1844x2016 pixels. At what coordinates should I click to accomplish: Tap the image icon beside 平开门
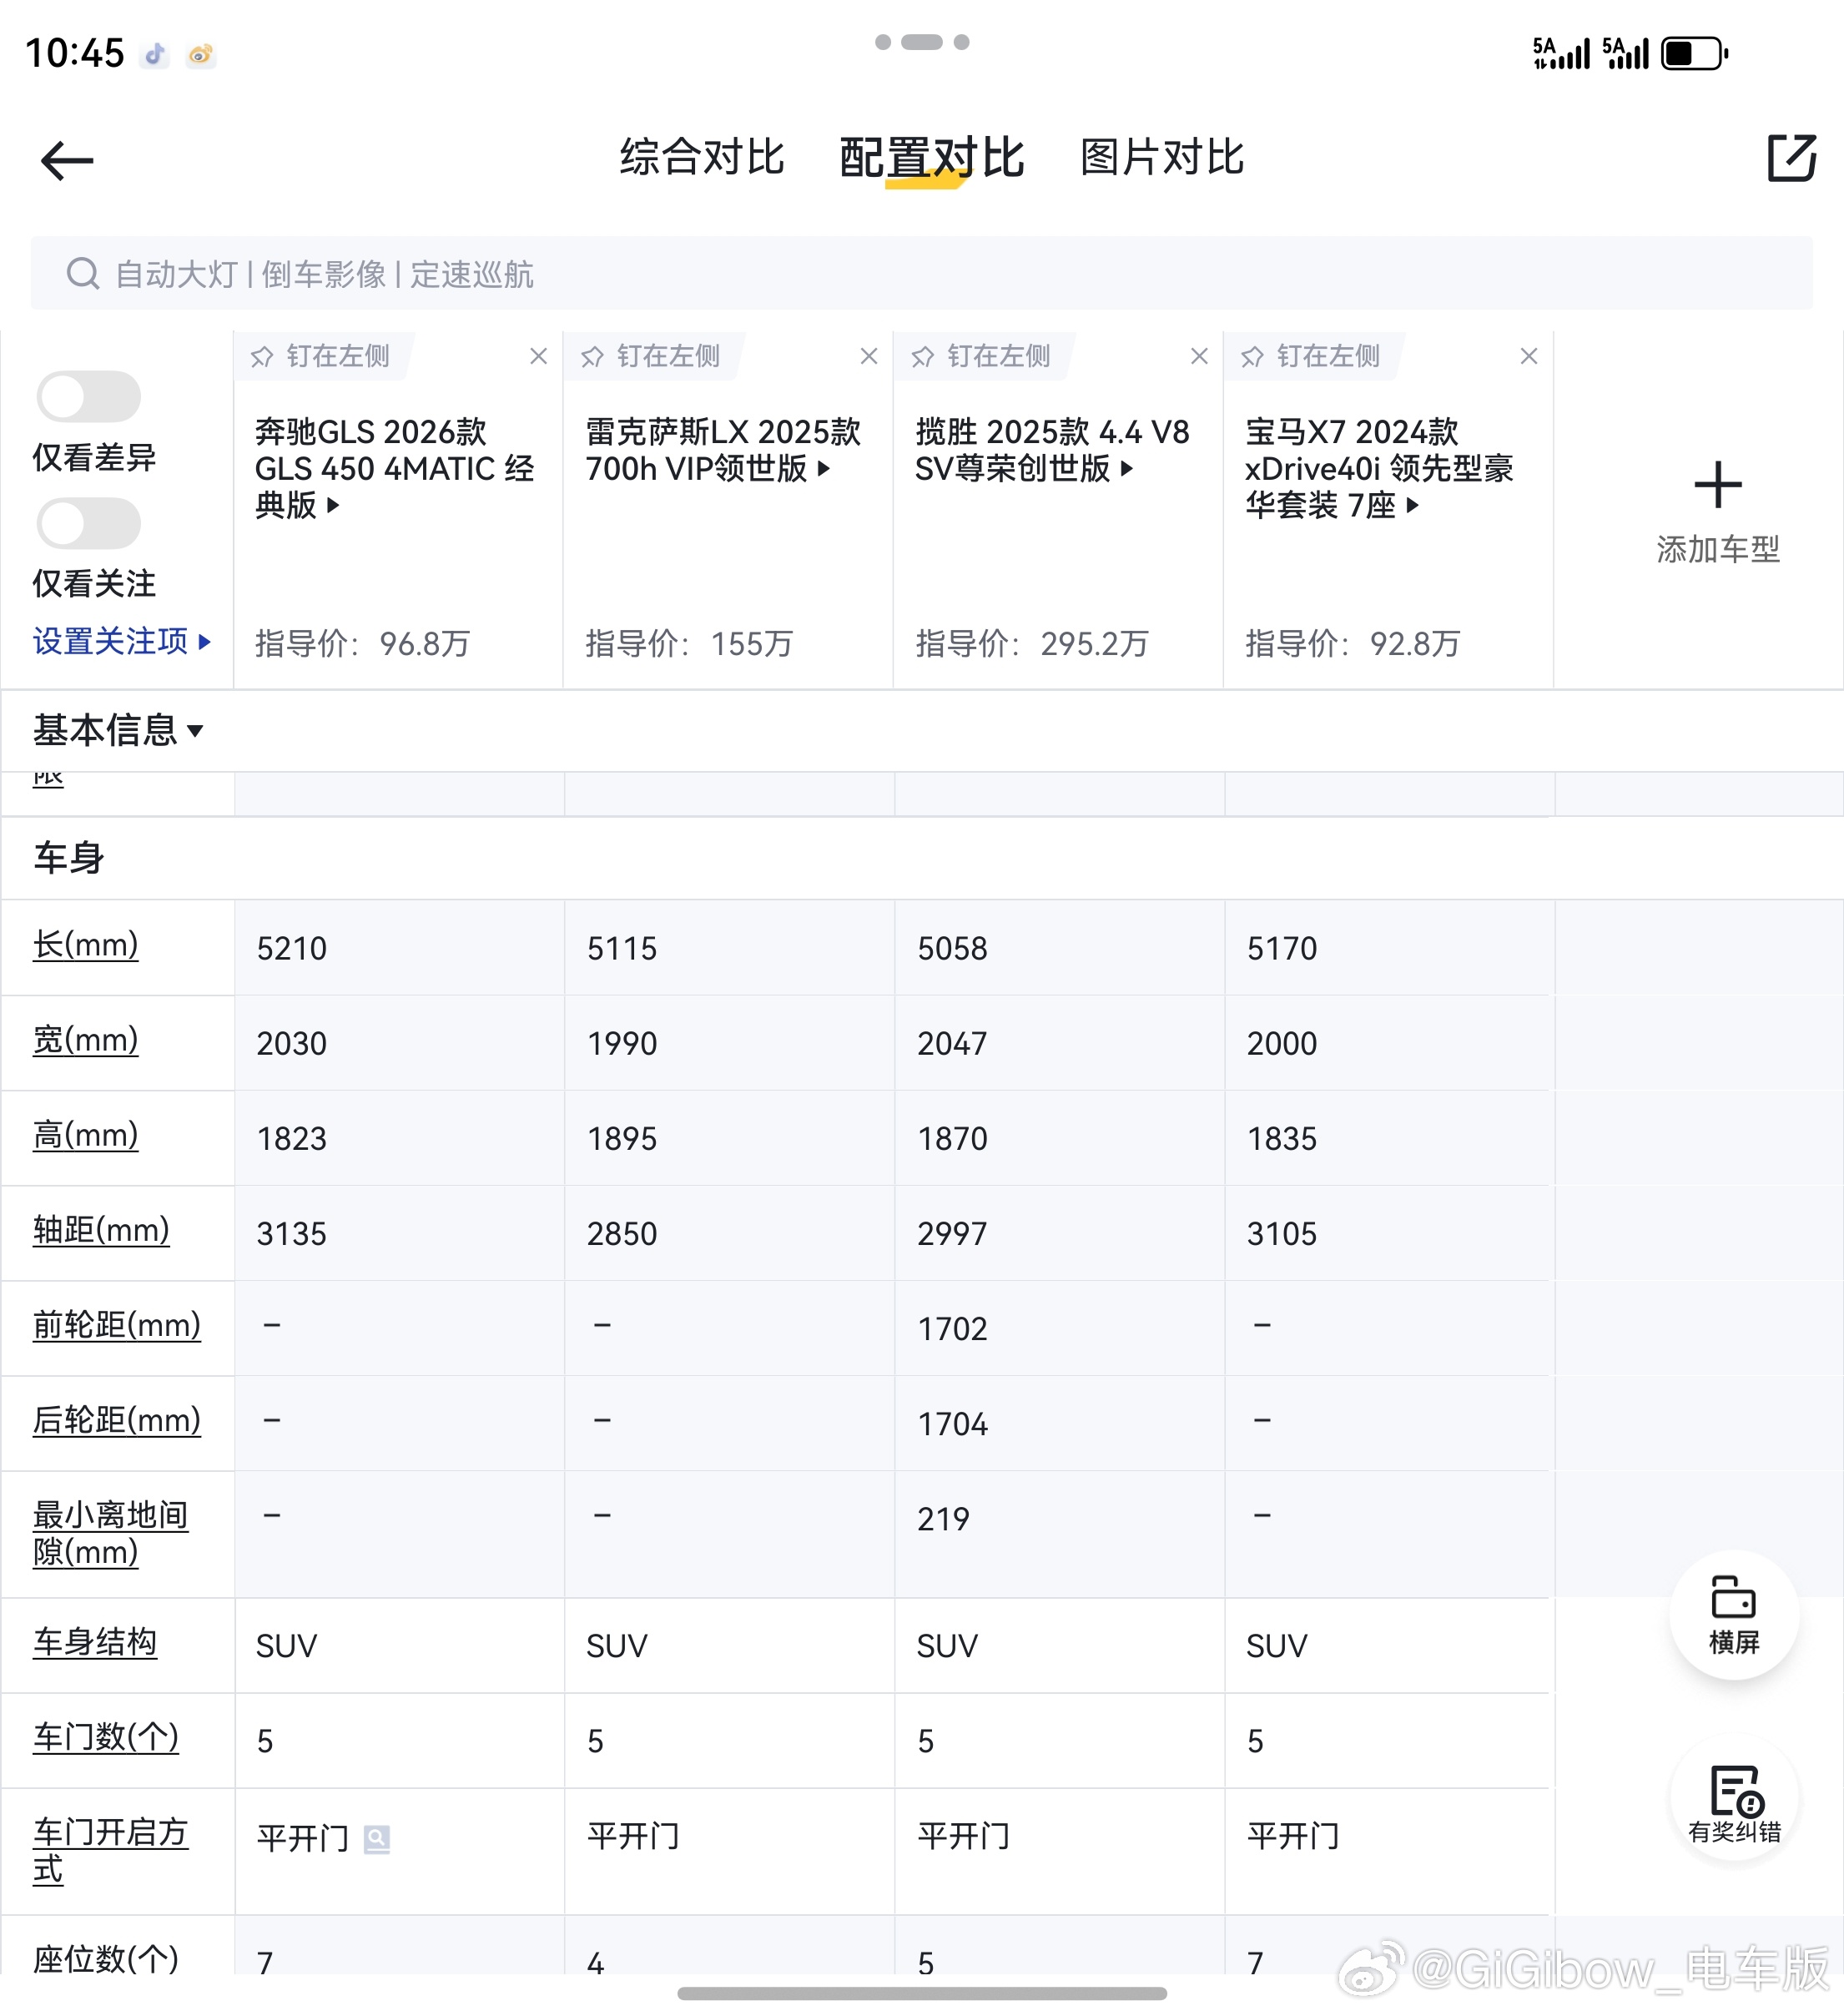click(x=377, y=1838)
